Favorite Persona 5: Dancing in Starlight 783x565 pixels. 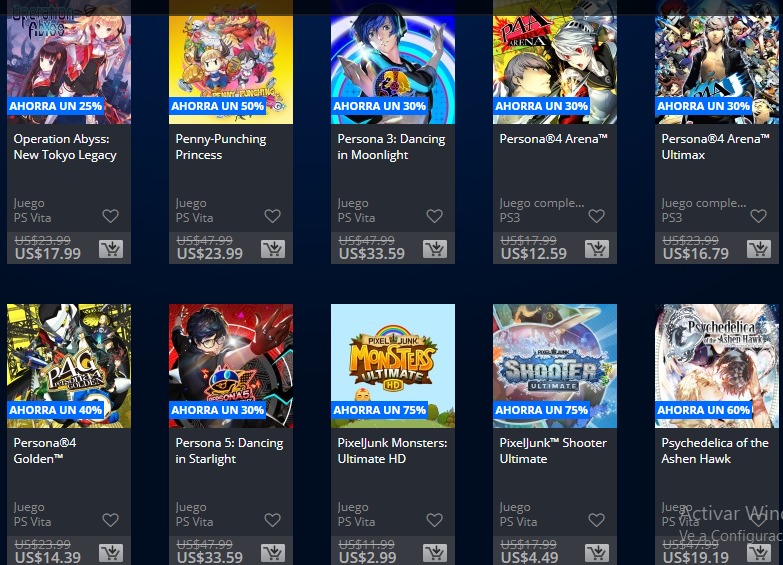[273, 520]
